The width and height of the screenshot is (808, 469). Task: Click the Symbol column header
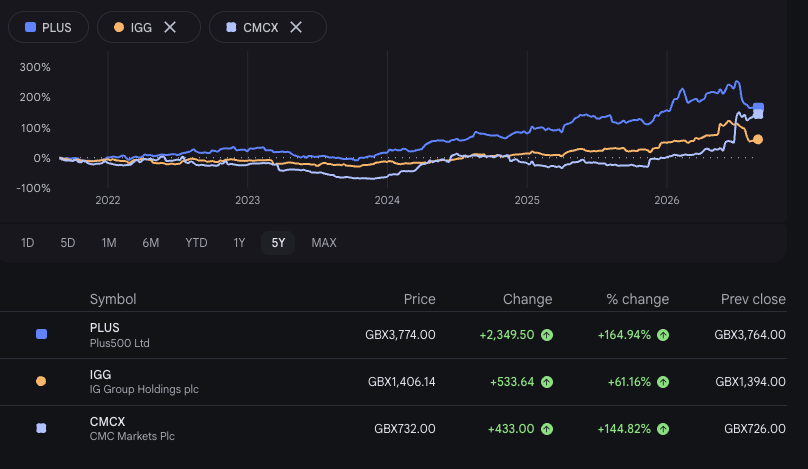tap(113, 299)
